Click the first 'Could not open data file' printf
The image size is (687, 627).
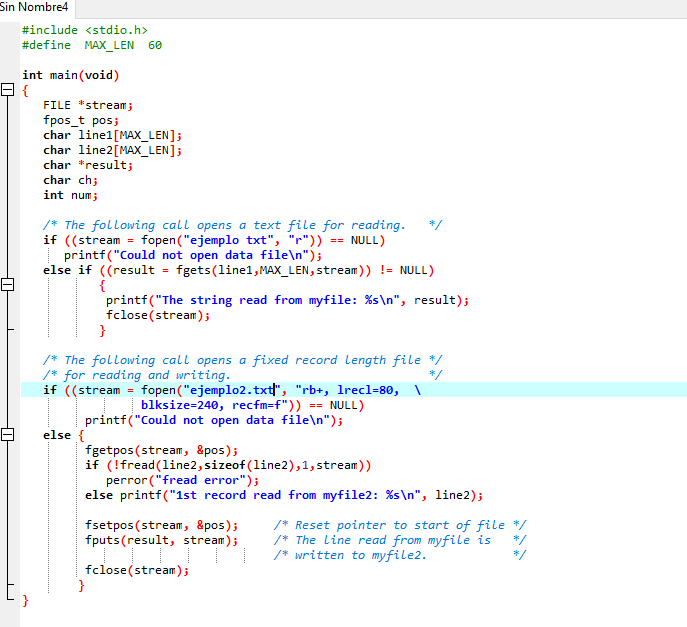(x=193, y=255)
